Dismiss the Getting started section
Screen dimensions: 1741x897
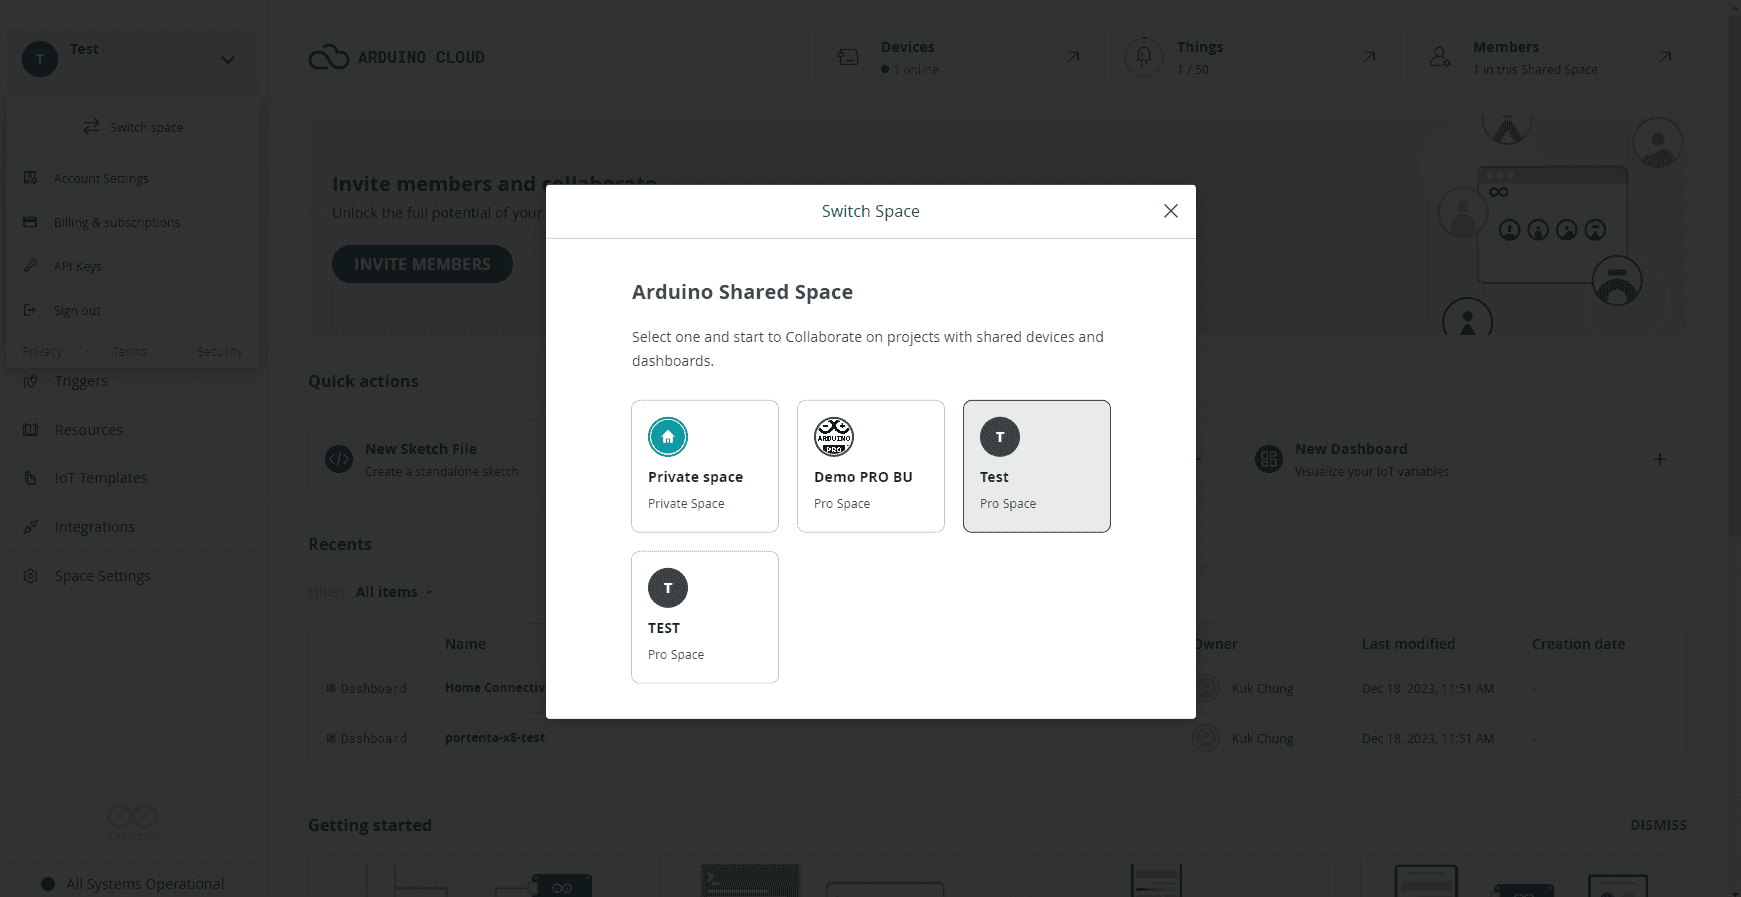tap(1657, 825)
